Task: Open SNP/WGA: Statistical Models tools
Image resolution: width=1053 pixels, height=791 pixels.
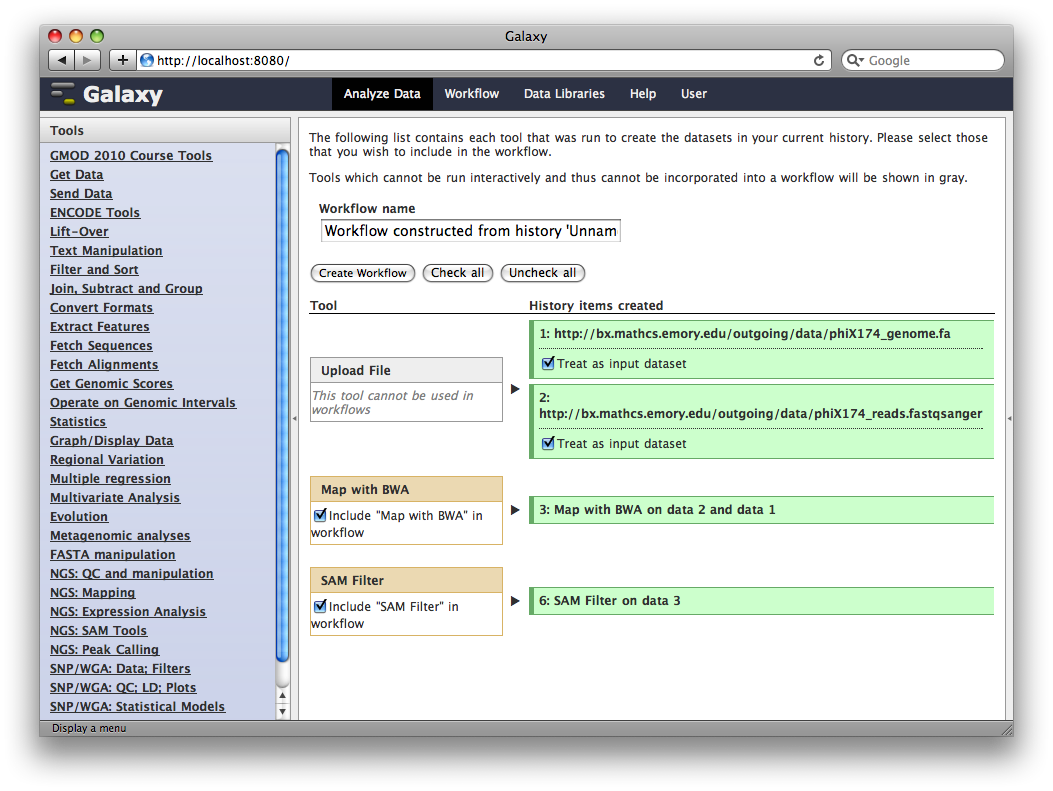Action: (x=138, y=706)
